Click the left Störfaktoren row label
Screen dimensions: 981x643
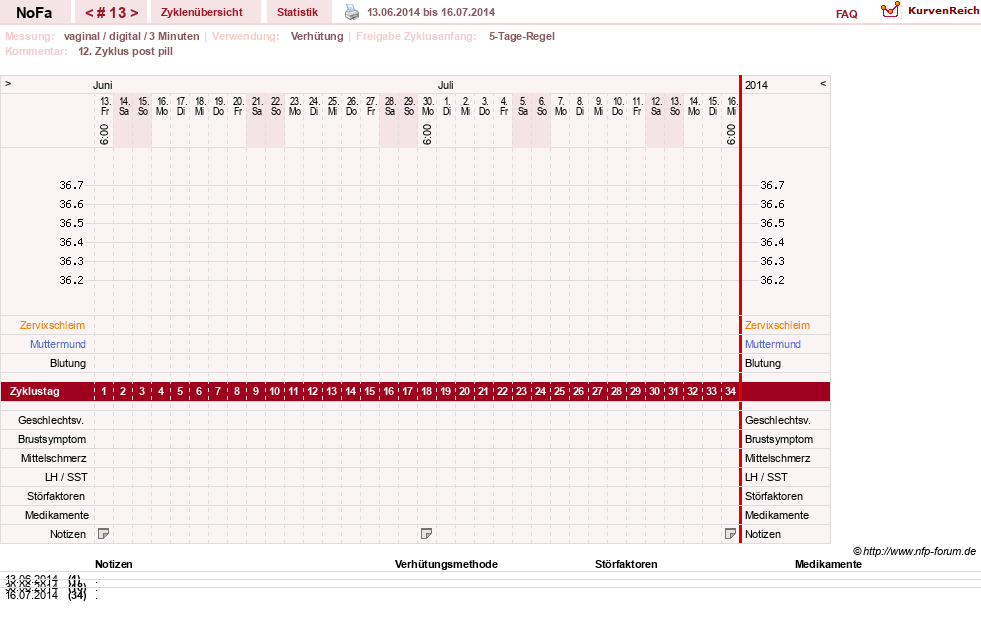56,496
